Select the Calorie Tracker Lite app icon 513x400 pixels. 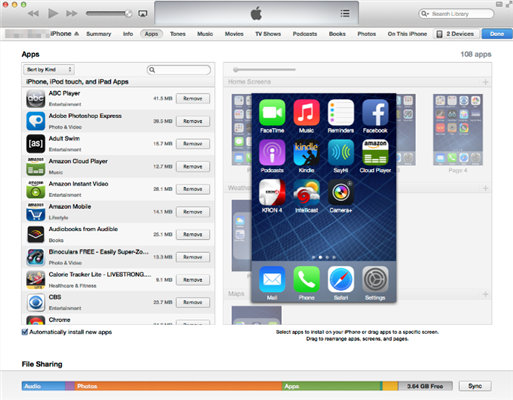coord(36,280)
